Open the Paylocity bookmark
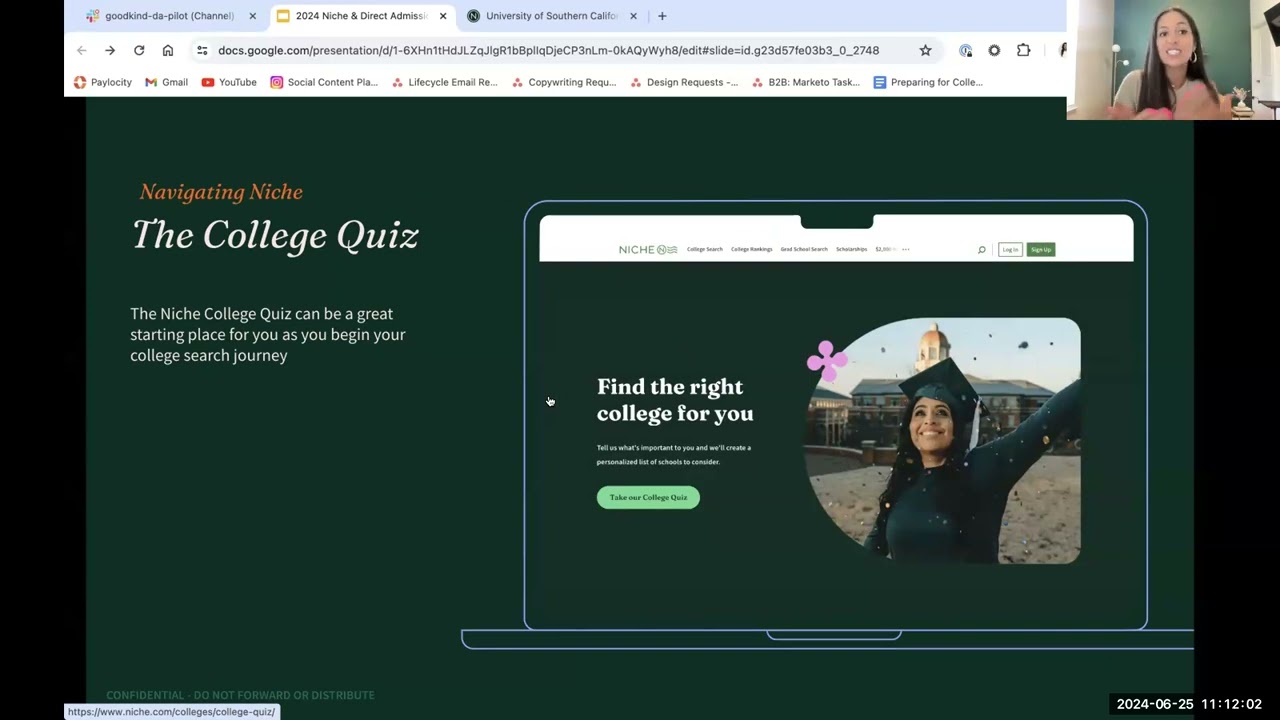This screenshot has width=1280, height=720. 103,82
